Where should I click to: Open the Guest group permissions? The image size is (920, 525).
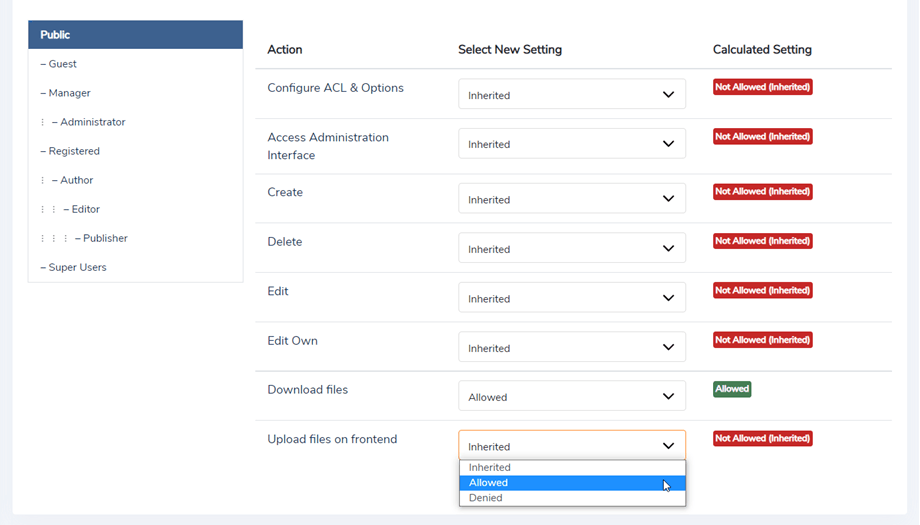[x=62, y=64]
